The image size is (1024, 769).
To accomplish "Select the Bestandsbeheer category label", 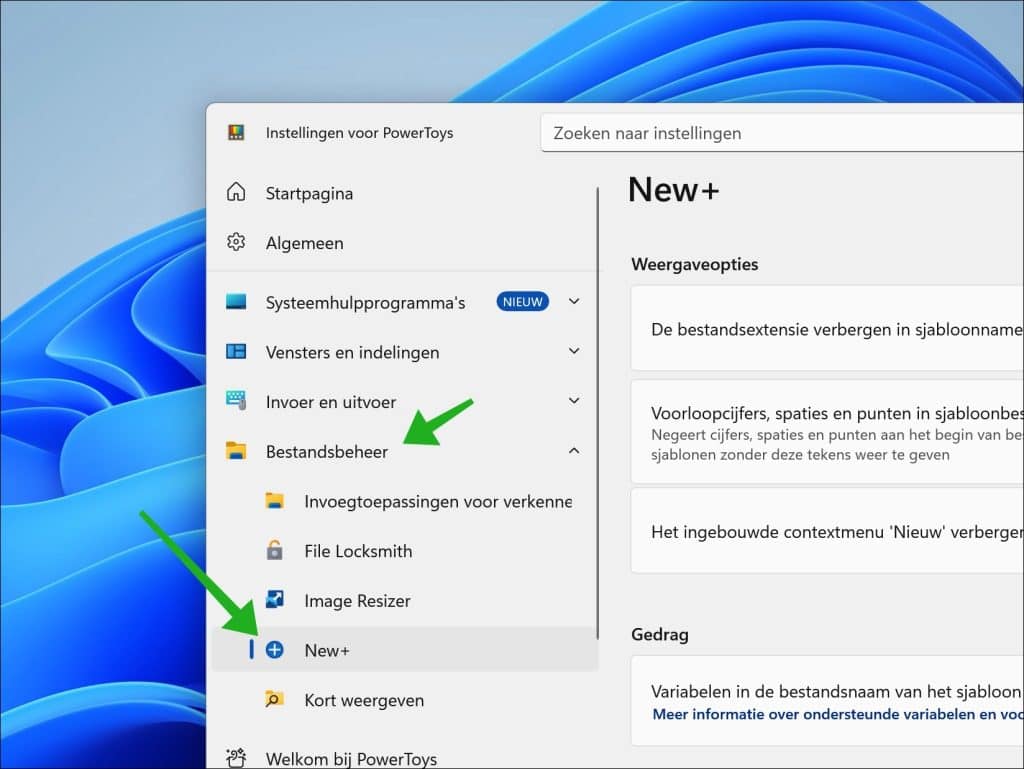I will click(x=327, y=452).
